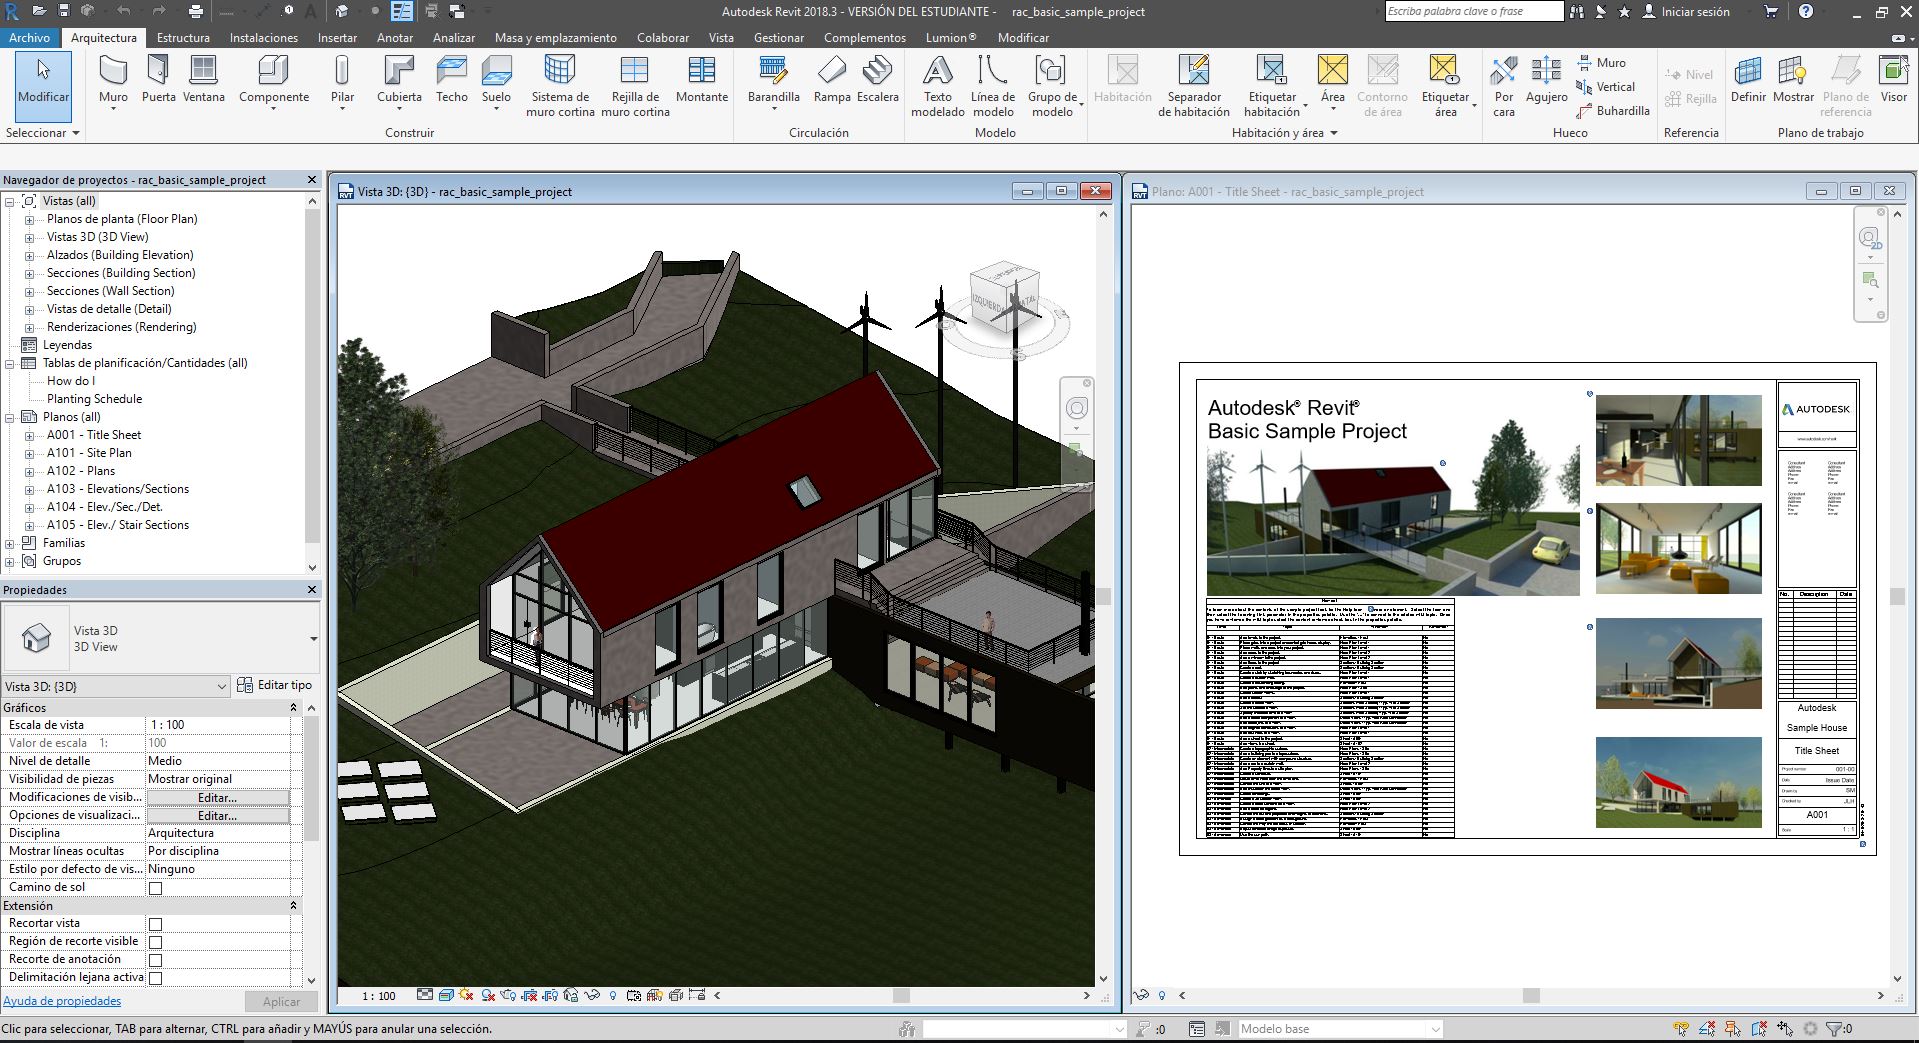Open the Vista 3D: {3D} instance dropdown
1919x1043 pixels.
pos(117,686)
